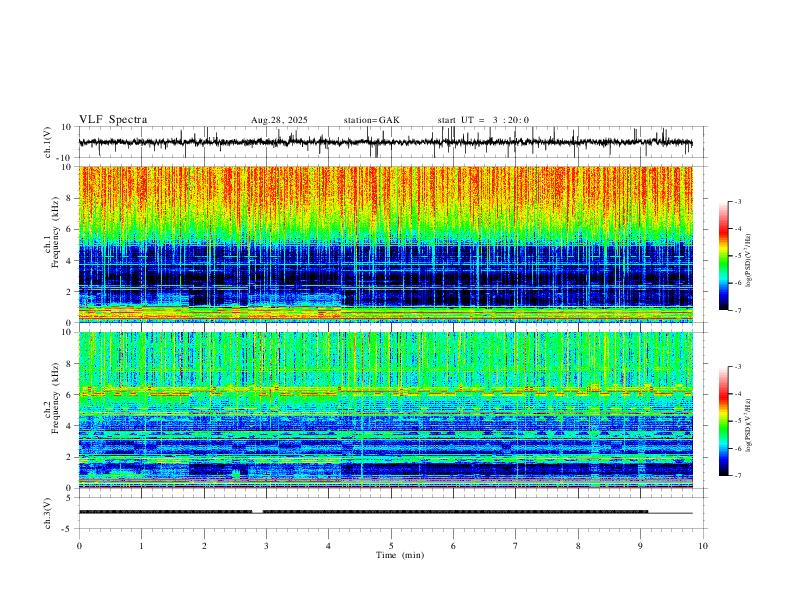Viewport: 792px width, 612px height.
Task: Click the ch.1 voltage waveform trace
Action: pyautogui.click(x=385, y=142)
